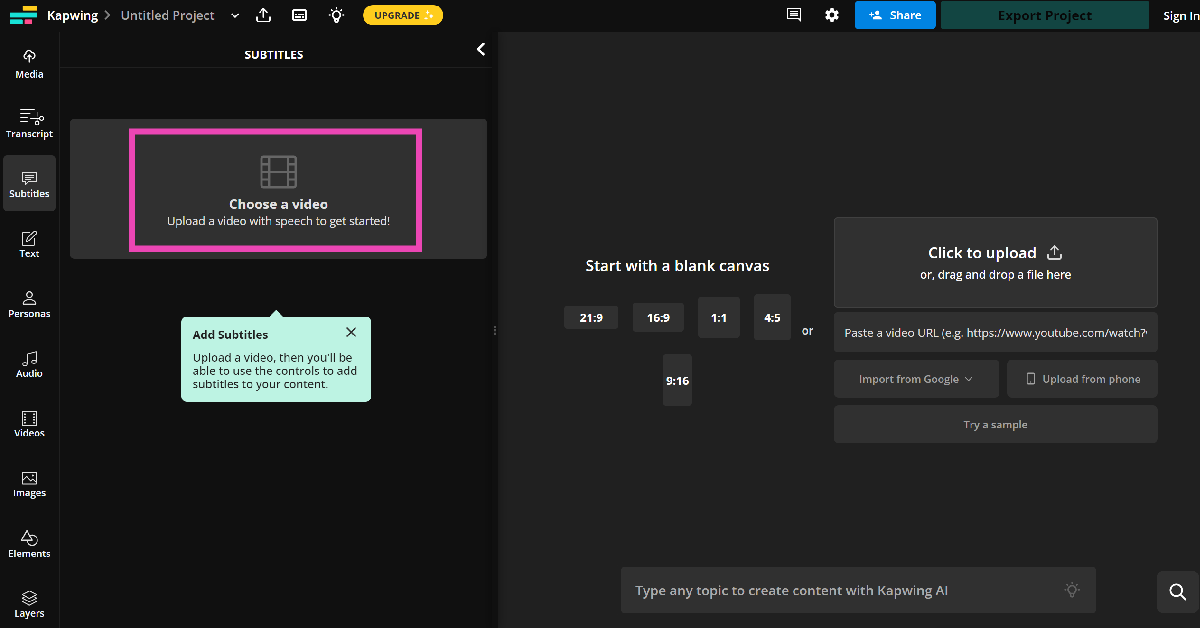
Task: Open the settings gear icon
Action: [832, 15]
